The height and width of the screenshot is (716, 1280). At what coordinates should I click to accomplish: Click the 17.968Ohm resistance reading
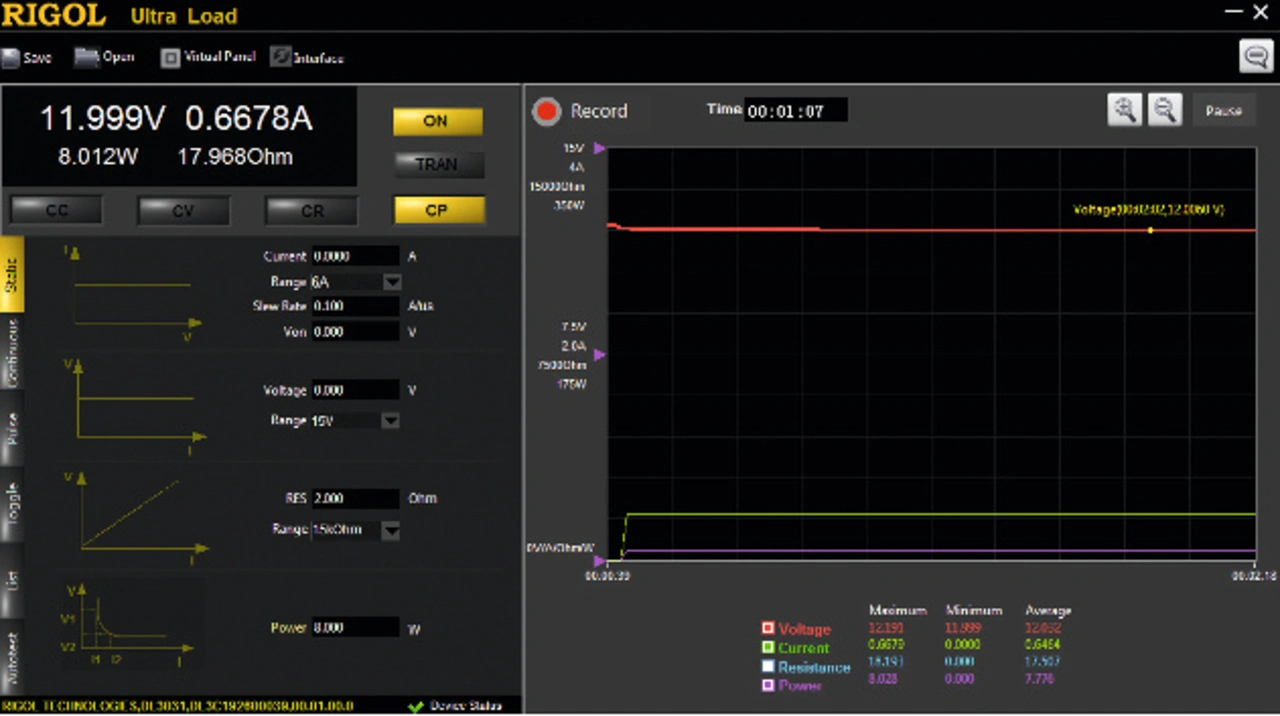click(x=235, y=157)
